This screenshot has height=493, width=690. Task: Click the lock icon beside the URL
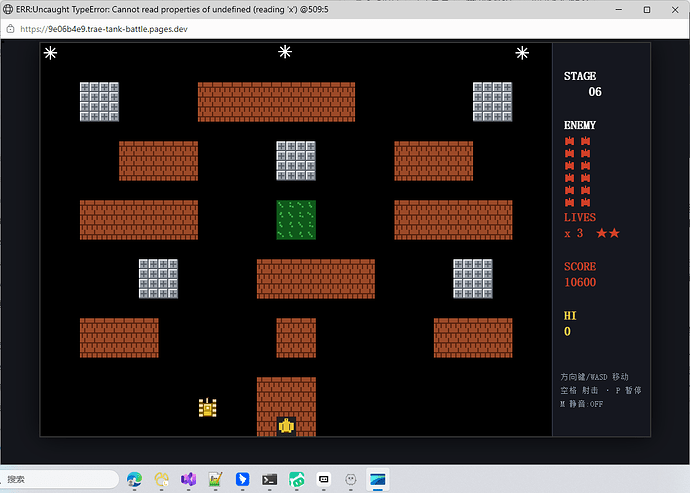[10, 29]
